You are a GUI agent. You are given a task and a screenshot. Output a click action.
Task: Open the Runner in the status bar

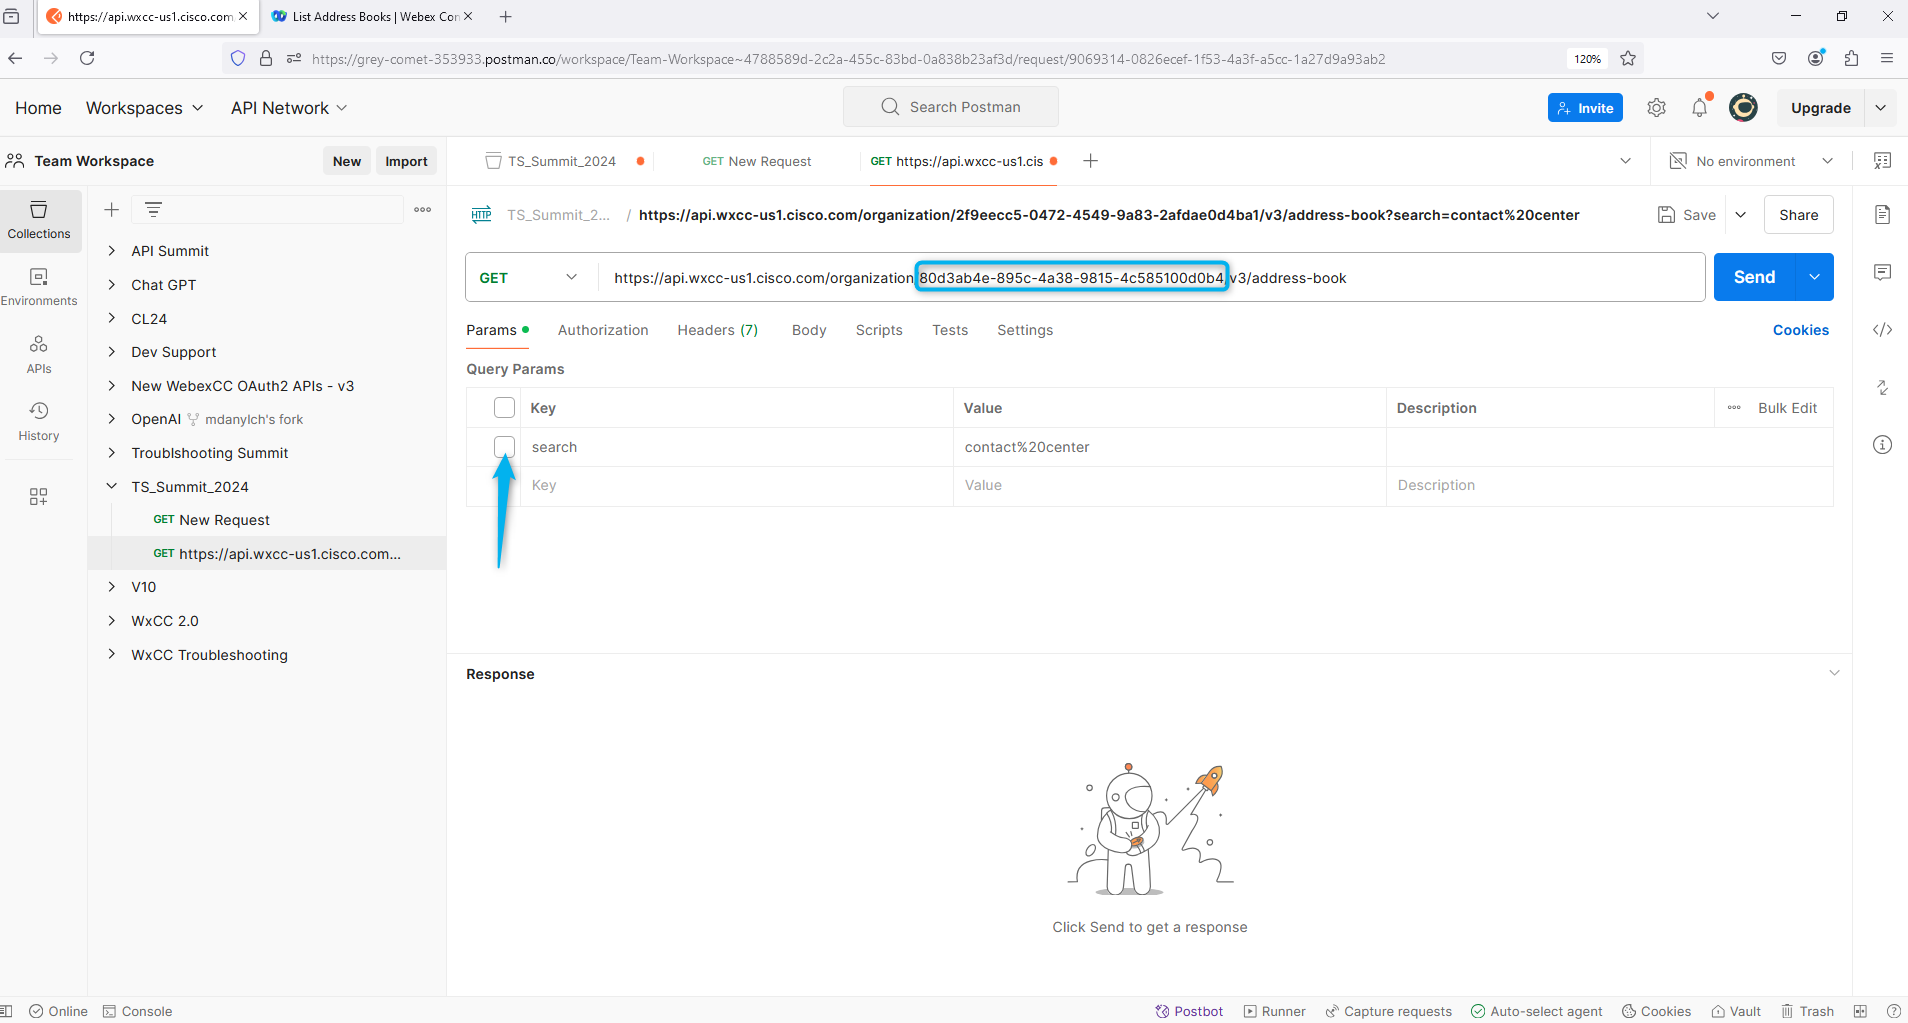point(1275,1011)
